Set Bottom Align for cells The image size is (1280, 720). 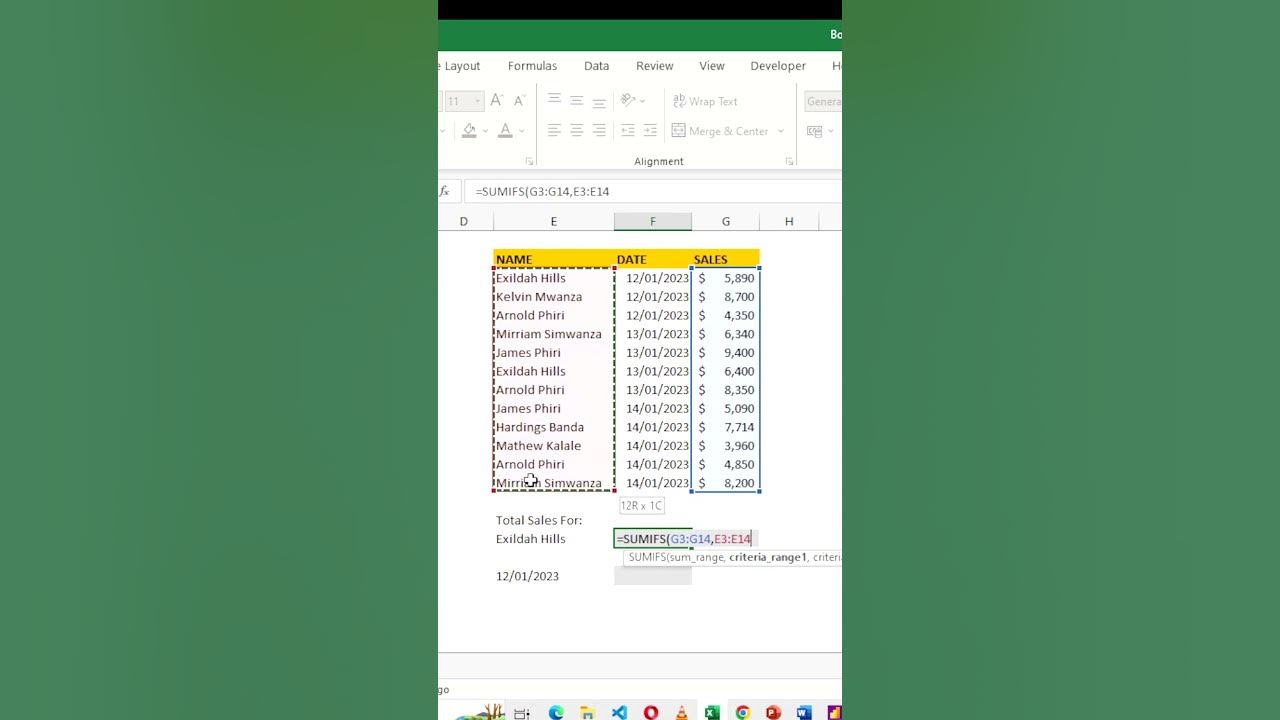point(599,101)
